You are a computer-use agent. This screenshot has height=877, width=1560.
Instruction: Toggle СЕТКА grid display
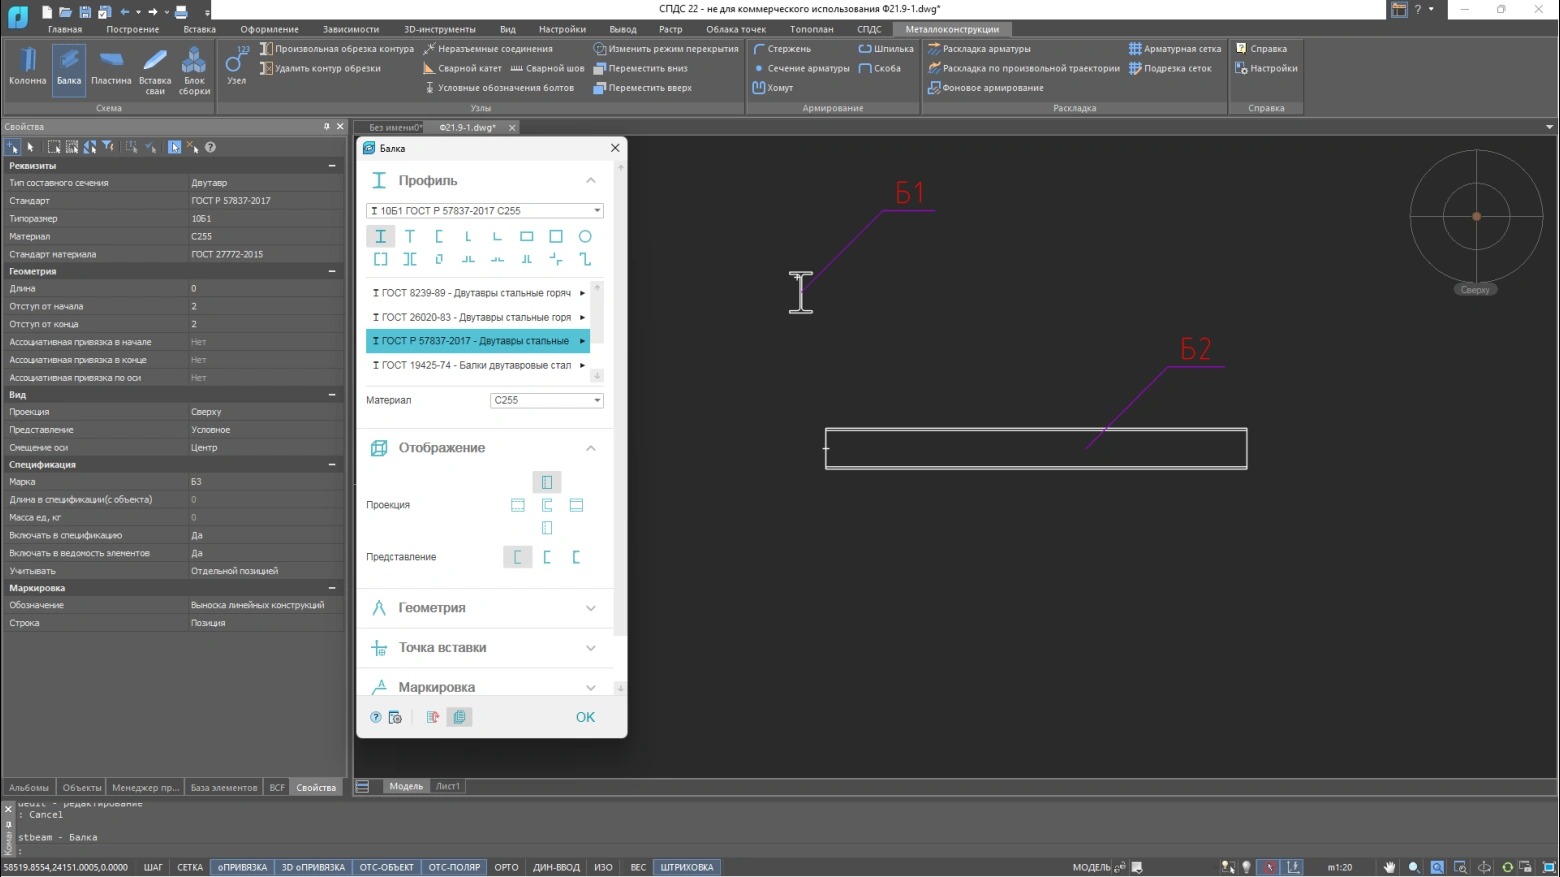tap(190, 867)
